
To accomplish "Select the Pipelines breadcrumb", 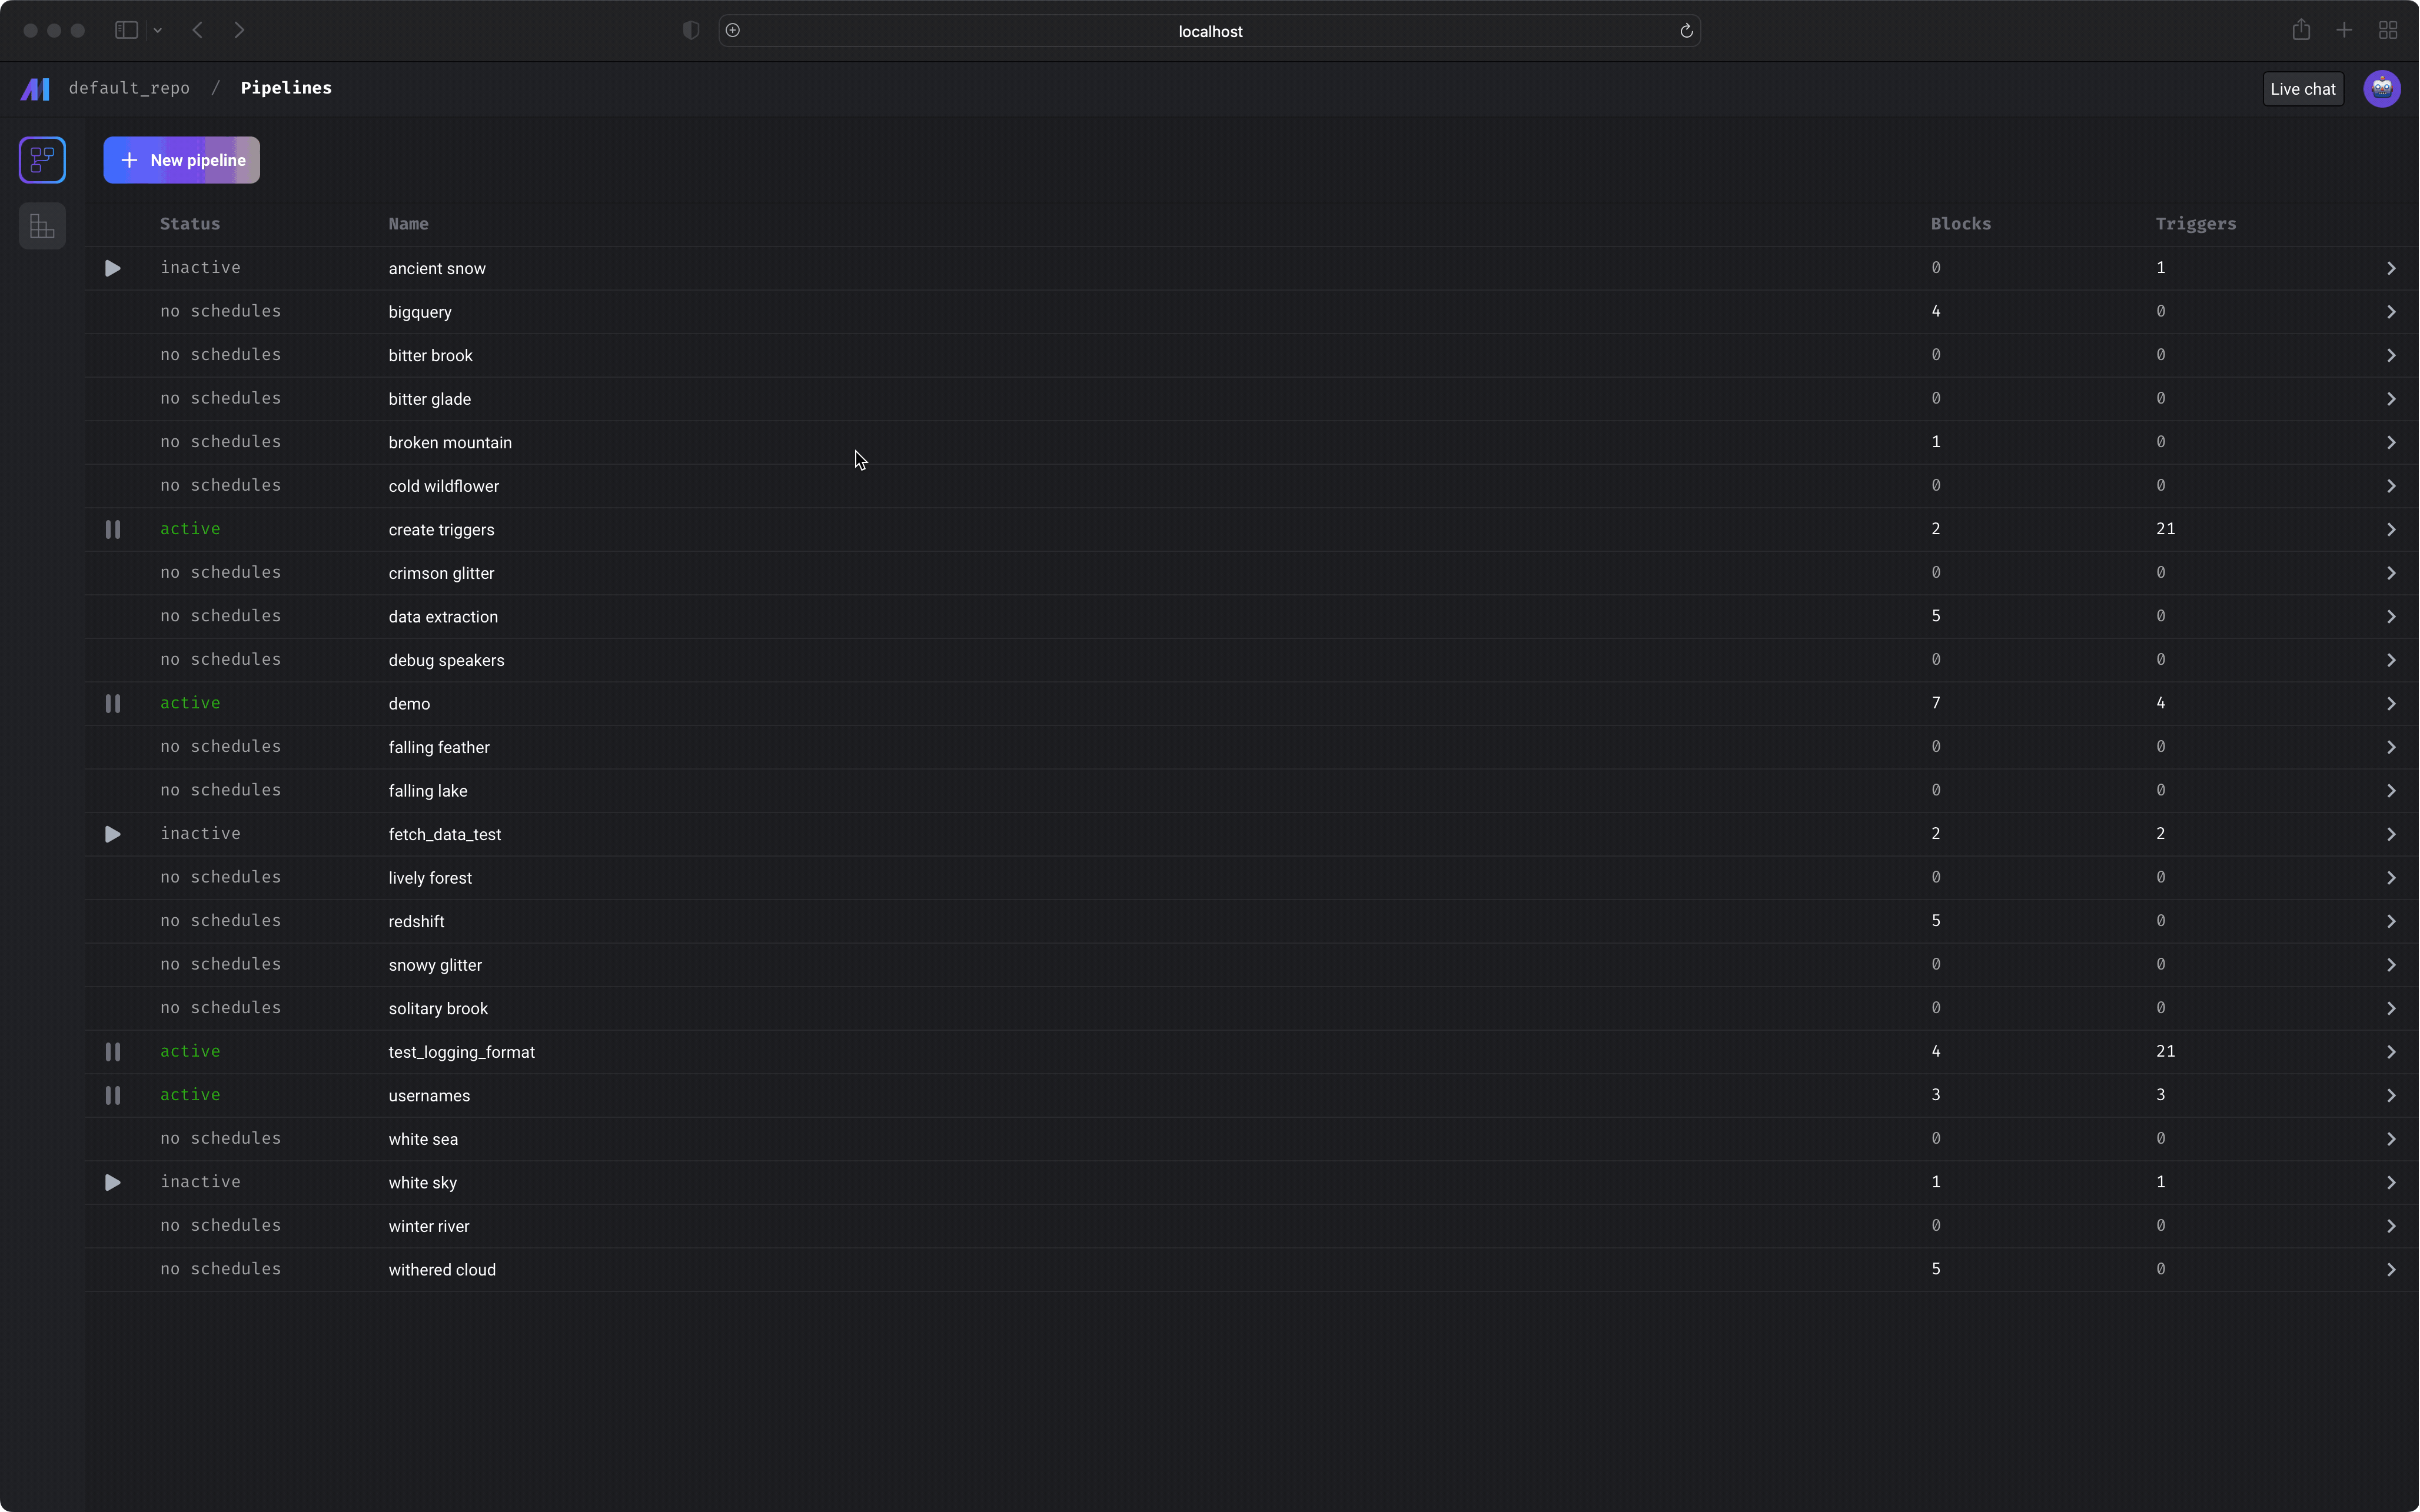I will click(x=286, y=88).
